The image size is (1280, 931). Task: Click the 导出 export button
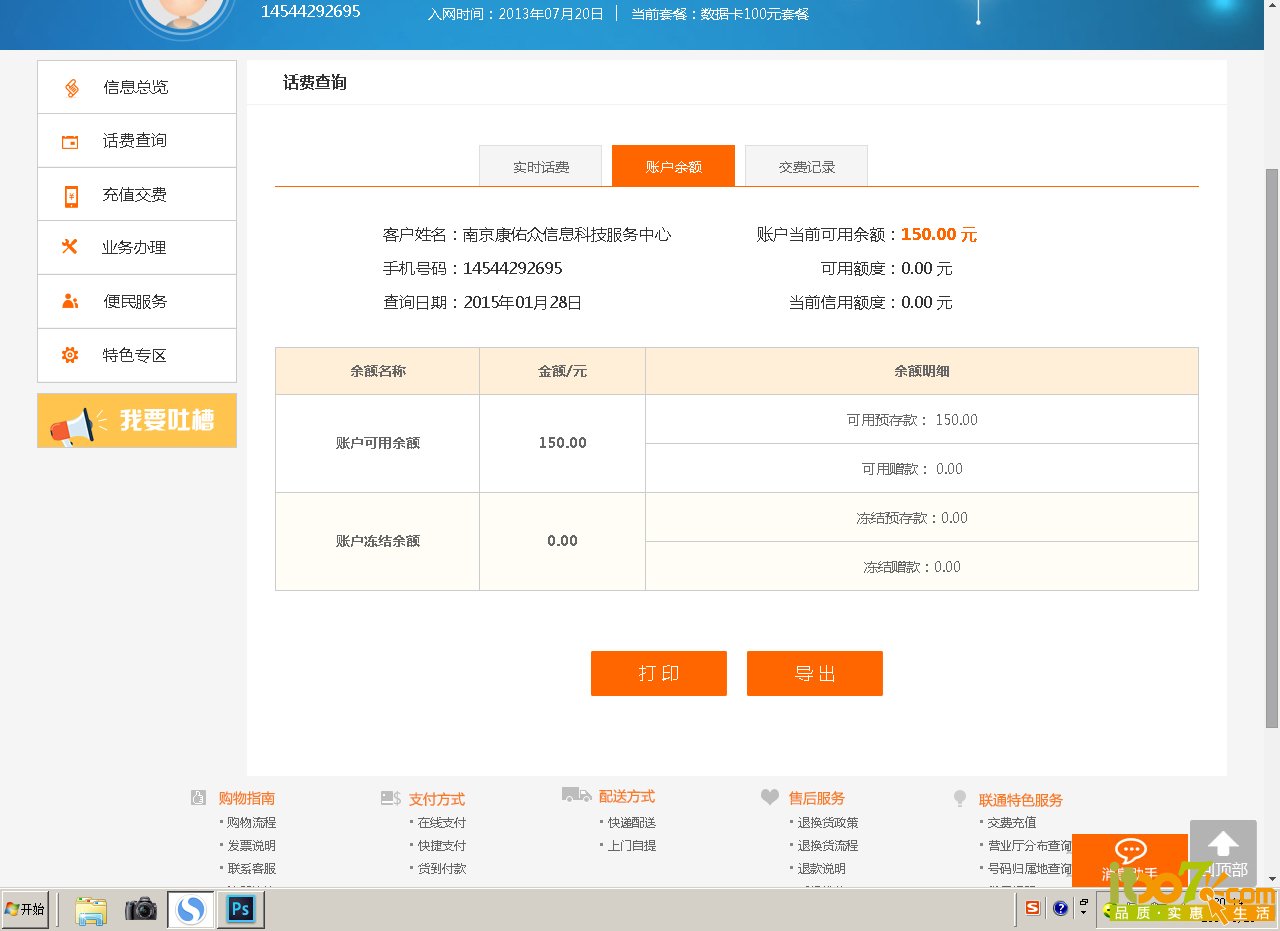[815, 673]
